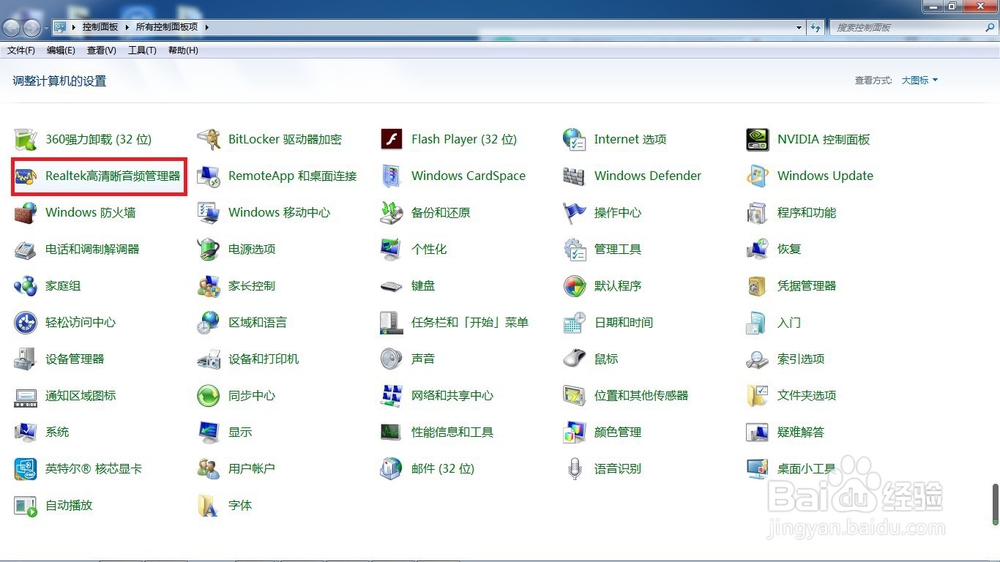Click the 所有控制面板项 breadcrumb
The height and width of the screenshot is (562, 1000).
[166, 27]
